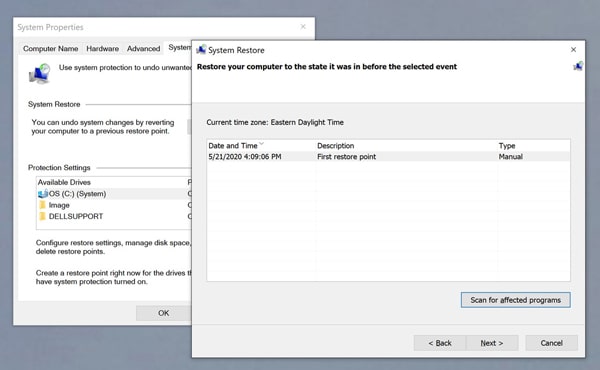Click Next in System Restore
Image resolution: width=600 pixels, height=370 pixels.
[x=492, y=343]
